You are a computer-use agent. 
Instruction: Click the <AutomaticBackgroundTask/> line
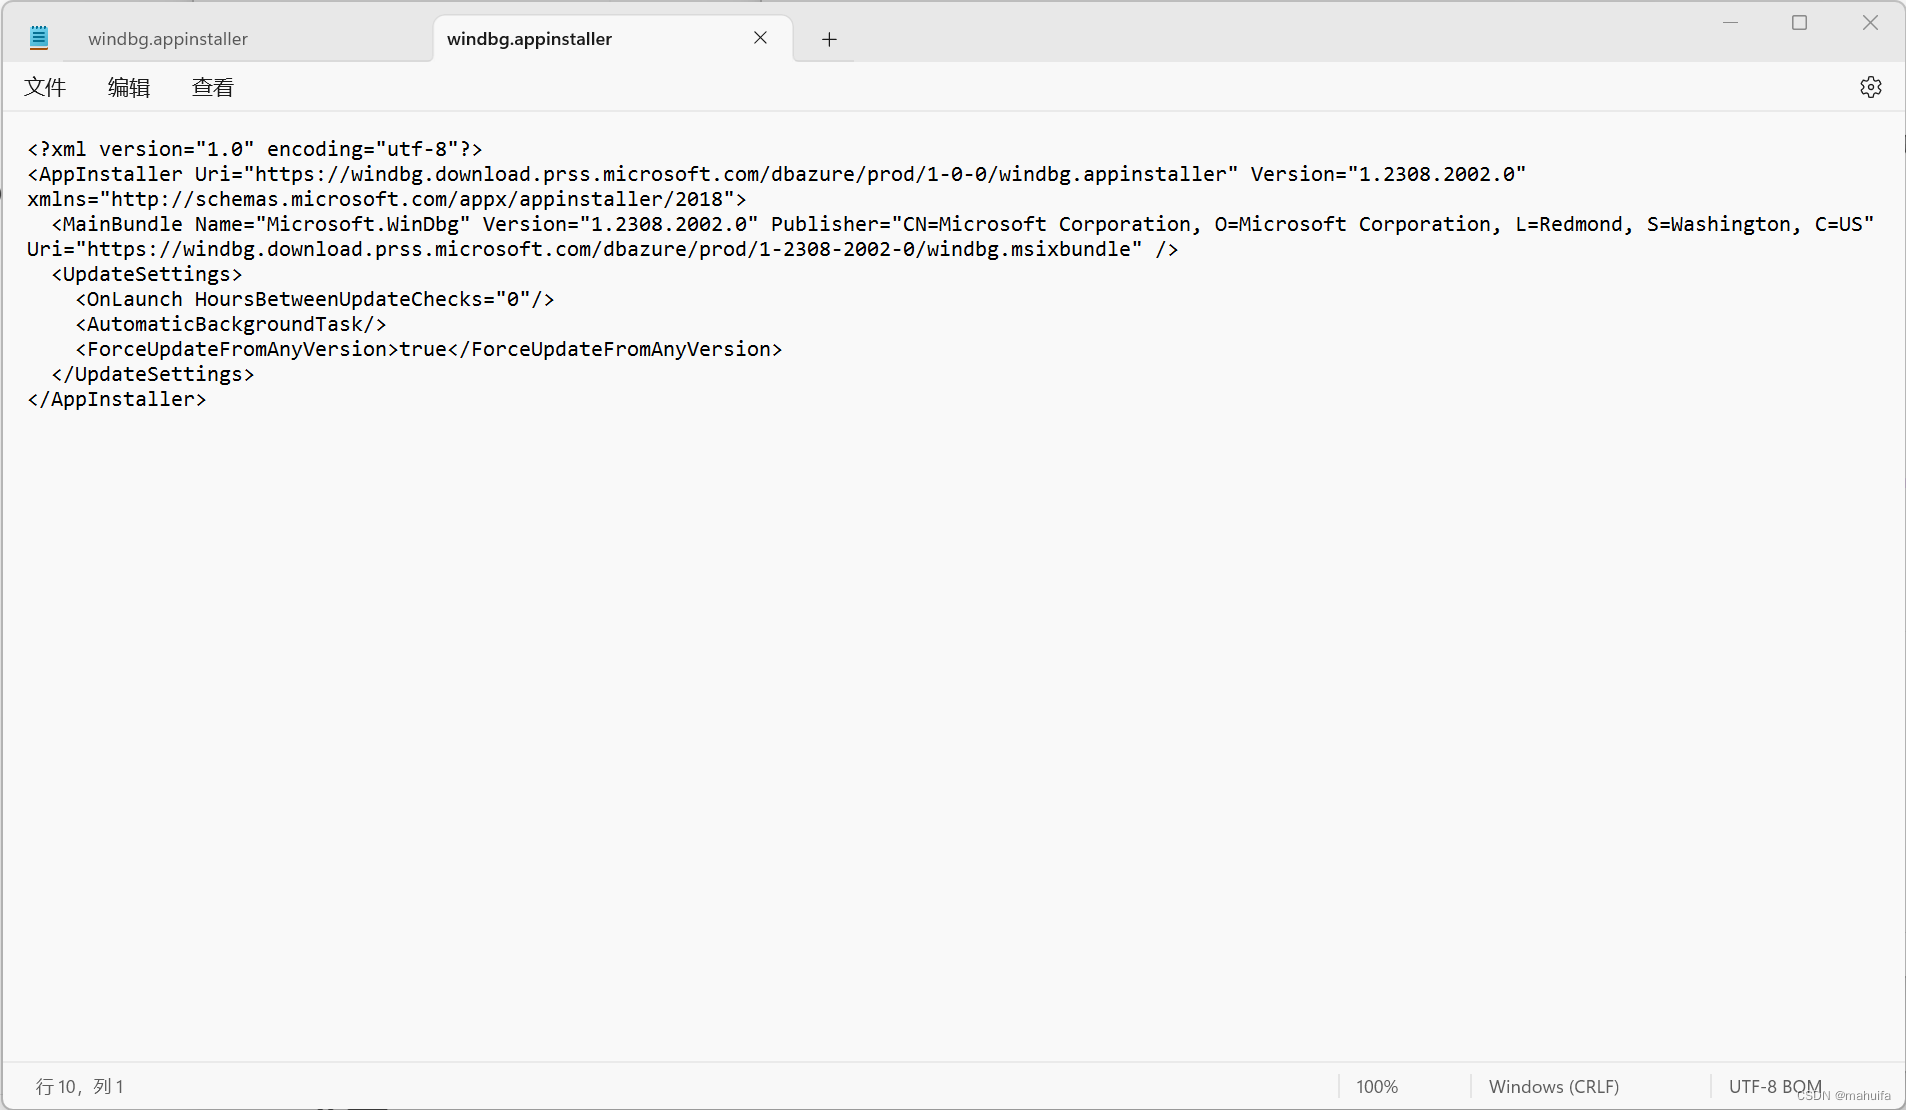231,324
